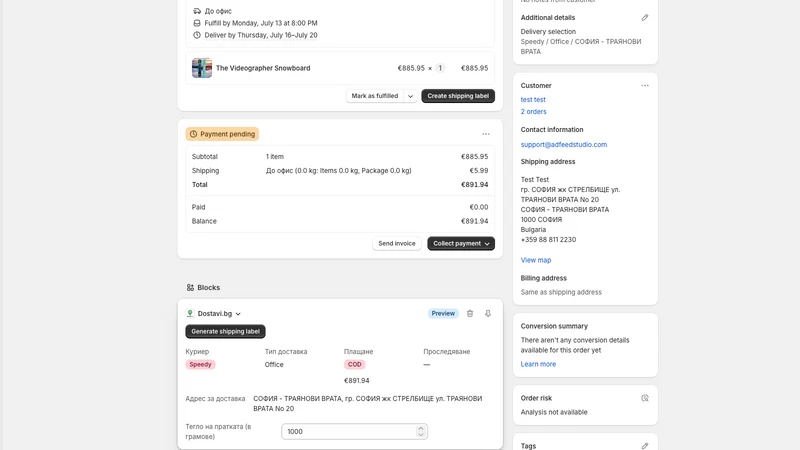Viewport: 800px width, 450px height.
Task: Click Learn more in Conversion summary
Action: pyautogui.click(x=538, y=364)
